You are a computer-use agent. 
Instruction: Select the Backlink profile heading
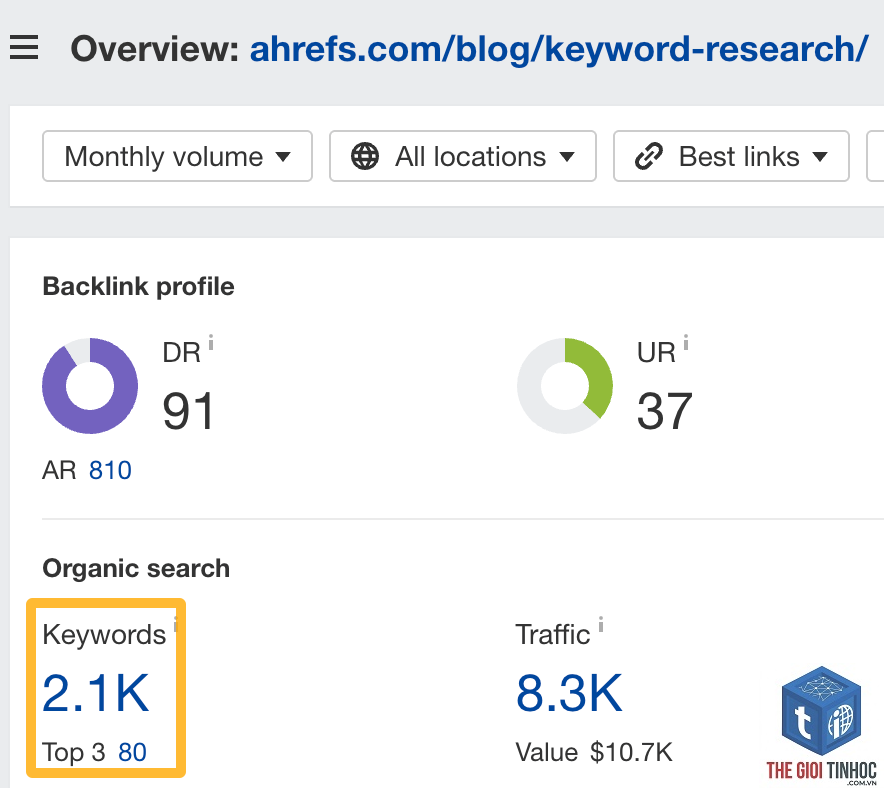tap(138, 286)
